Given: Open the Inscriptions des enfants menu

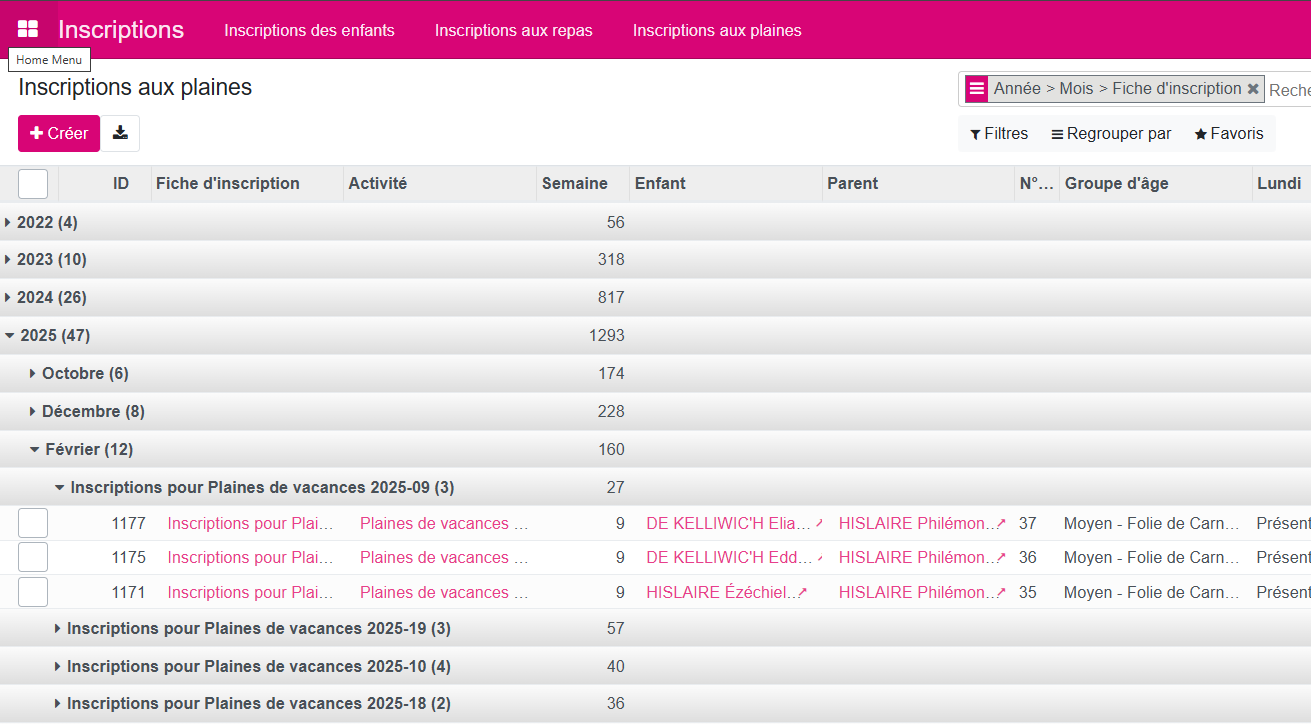Looking at the screenshot, I should click(x=309, y=30).
